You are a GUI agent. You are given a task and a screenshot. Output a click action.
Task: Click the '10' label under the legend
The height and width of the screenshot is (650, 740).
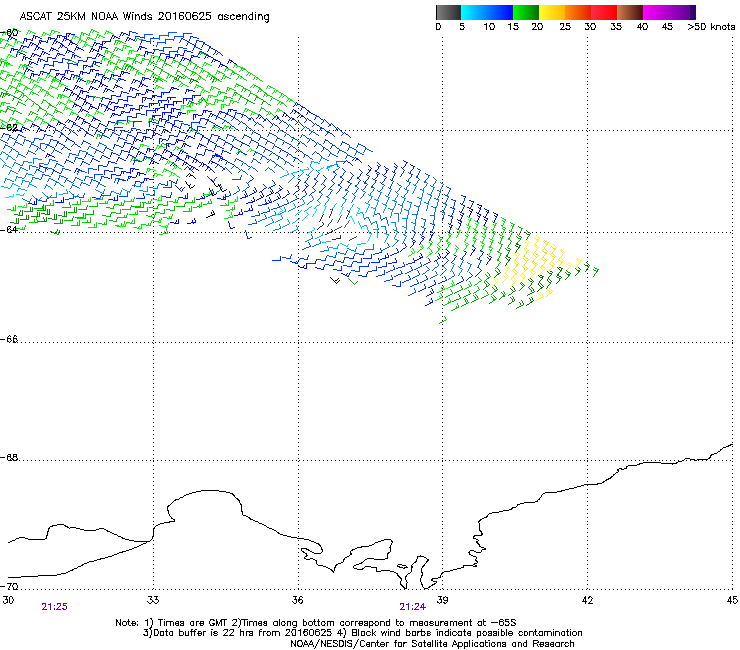489,27
